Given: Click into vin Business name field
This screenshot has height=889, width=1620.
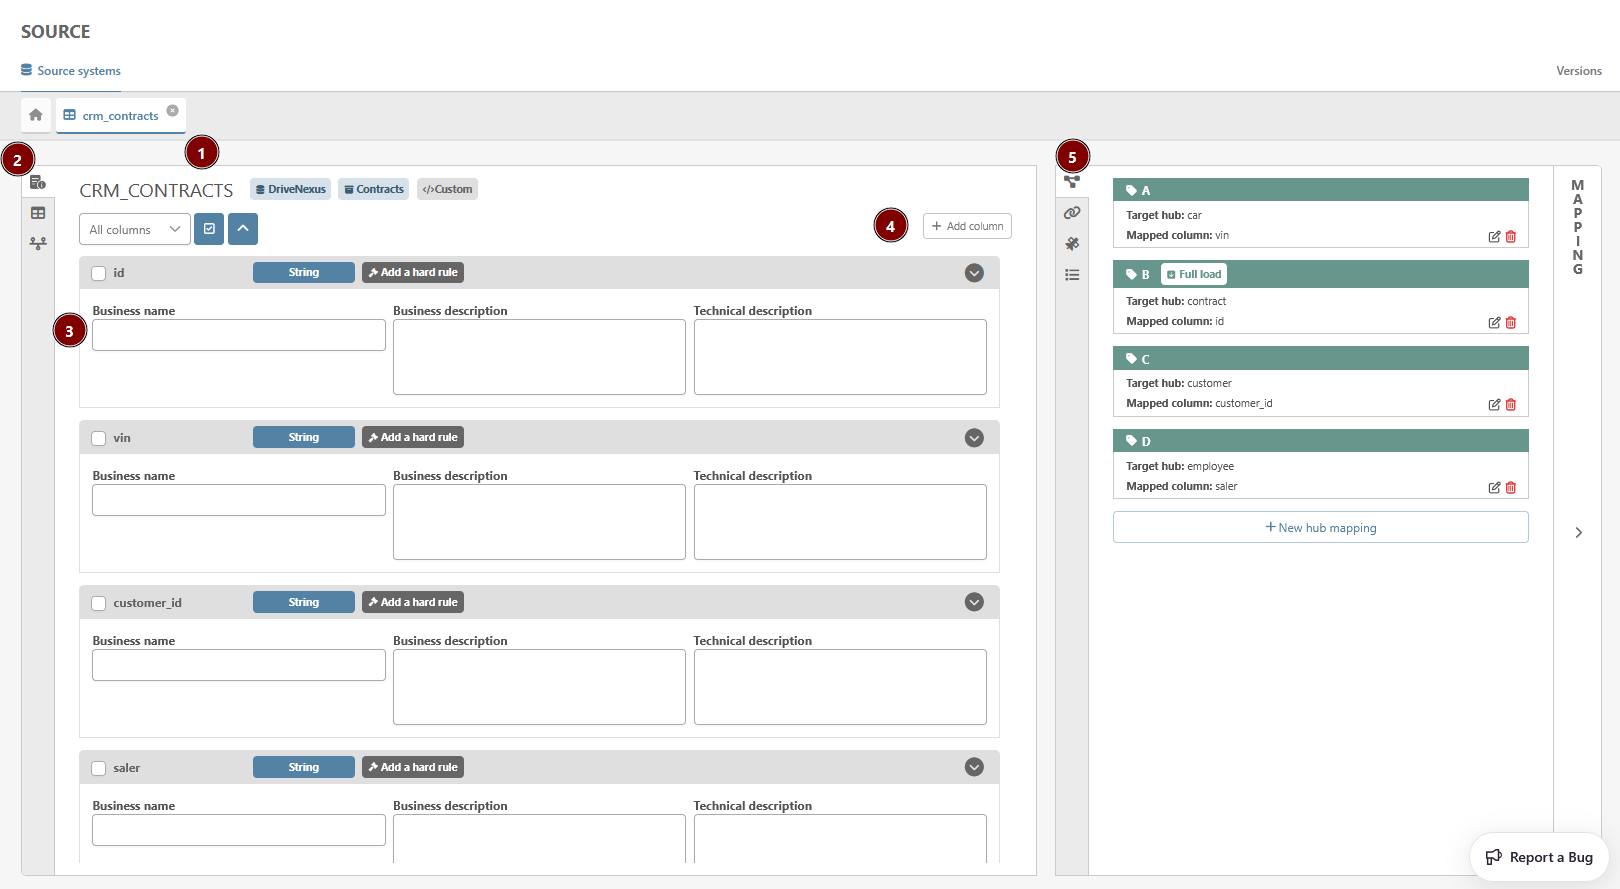Looking at the screenshot, I should 238,500.
